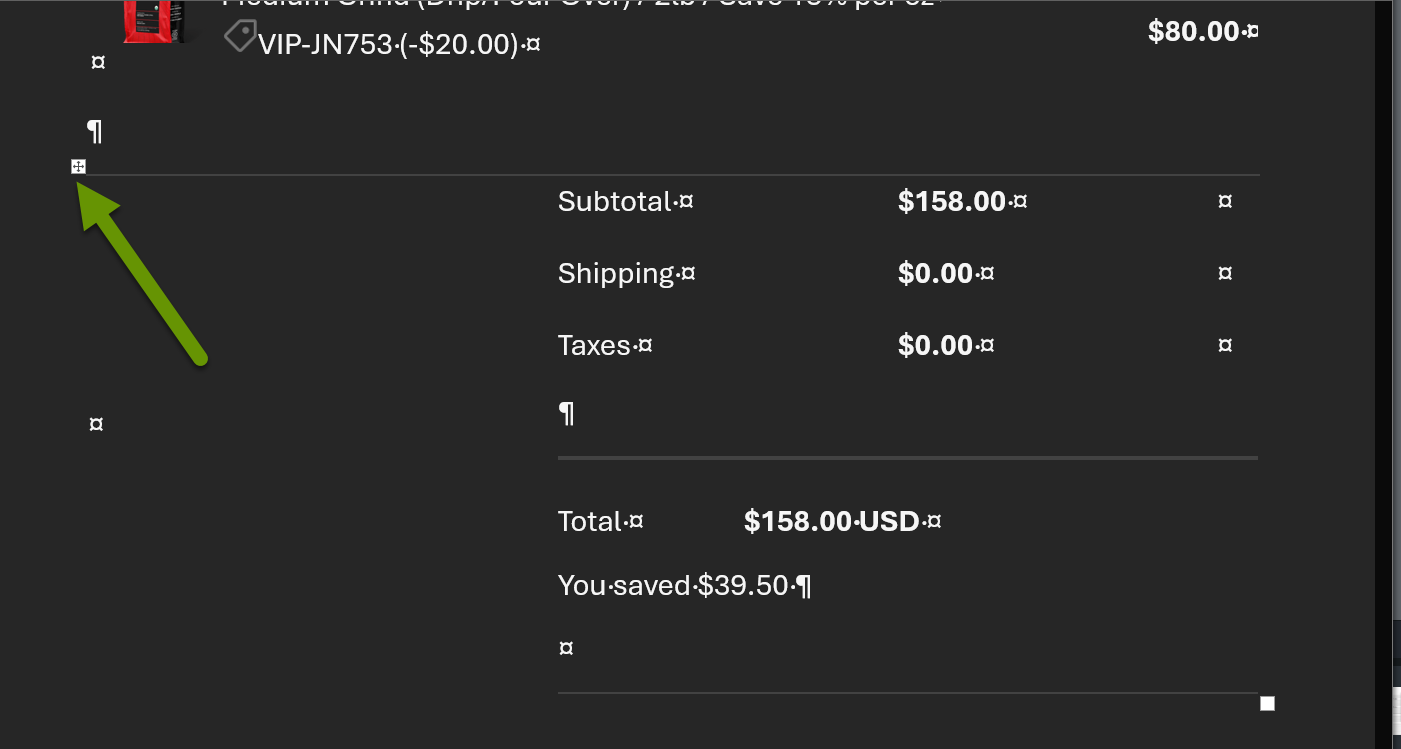Click the Taxes label
1401x749 pixels.
coord(594,346)
